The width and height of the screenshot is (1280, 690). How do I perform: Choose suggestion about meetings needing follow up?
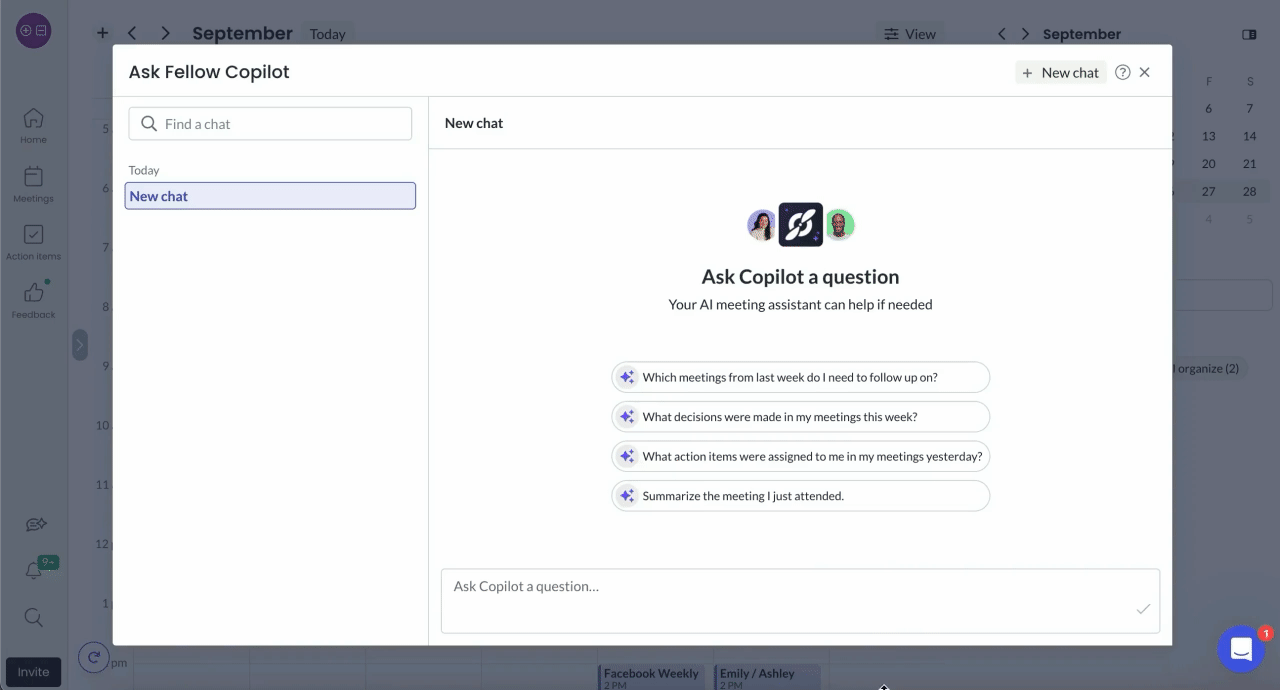pyautogui.click(x=800, y=377)
